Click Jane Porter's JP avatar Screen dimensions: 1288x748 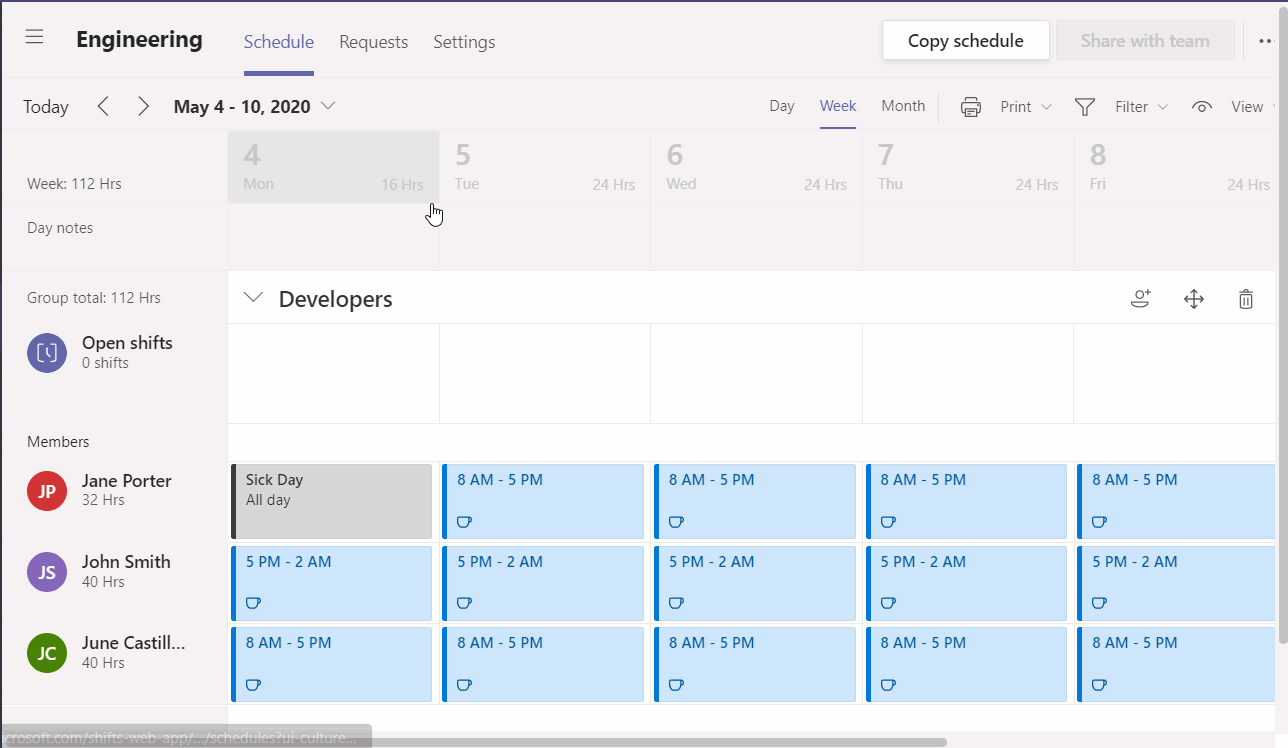(47, 490)
